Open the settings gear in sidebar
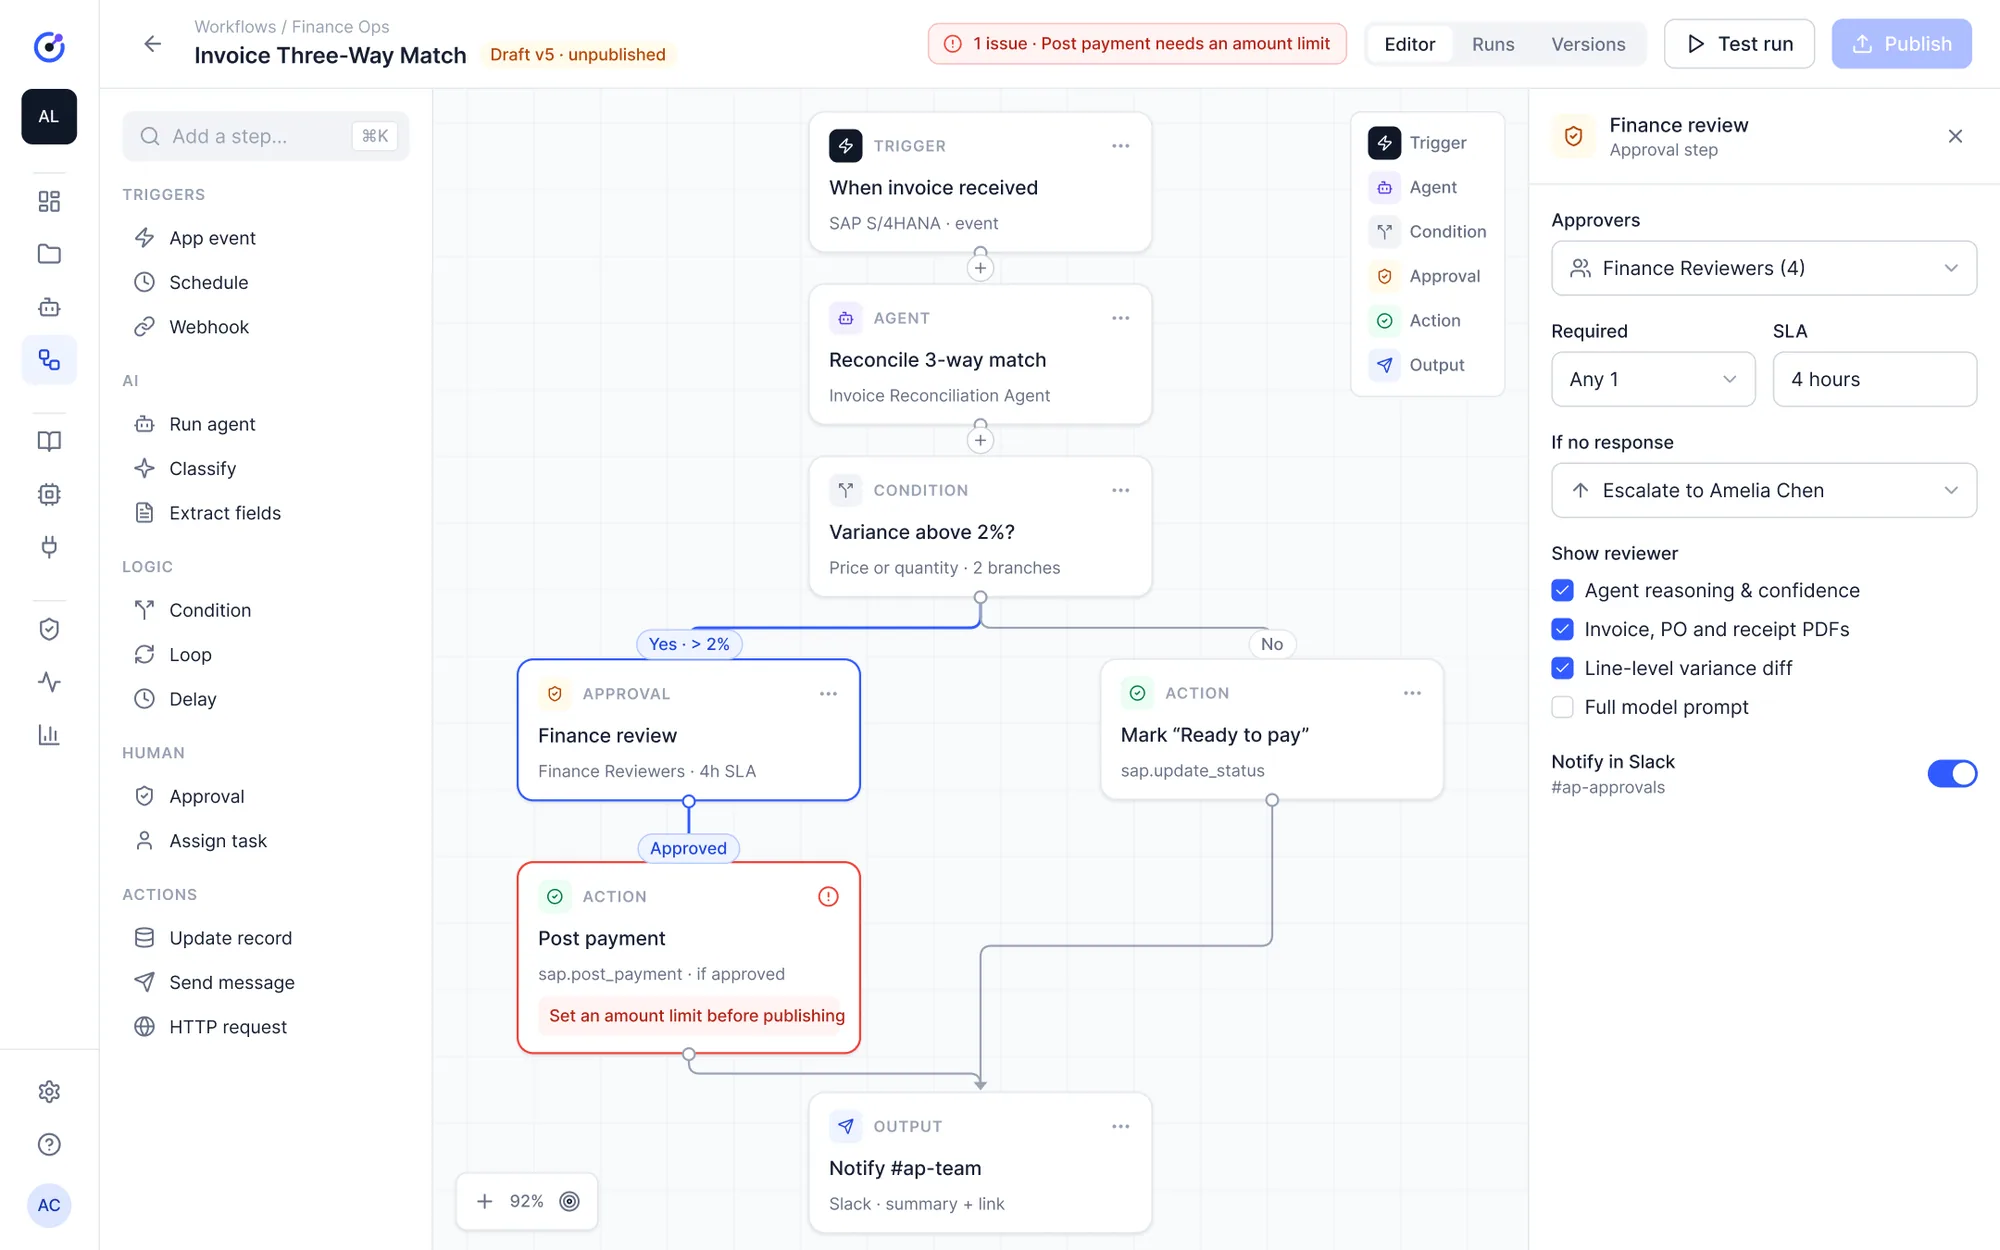The height and width of the screenshot is (1250, 2000). [x=49, y=1091]
